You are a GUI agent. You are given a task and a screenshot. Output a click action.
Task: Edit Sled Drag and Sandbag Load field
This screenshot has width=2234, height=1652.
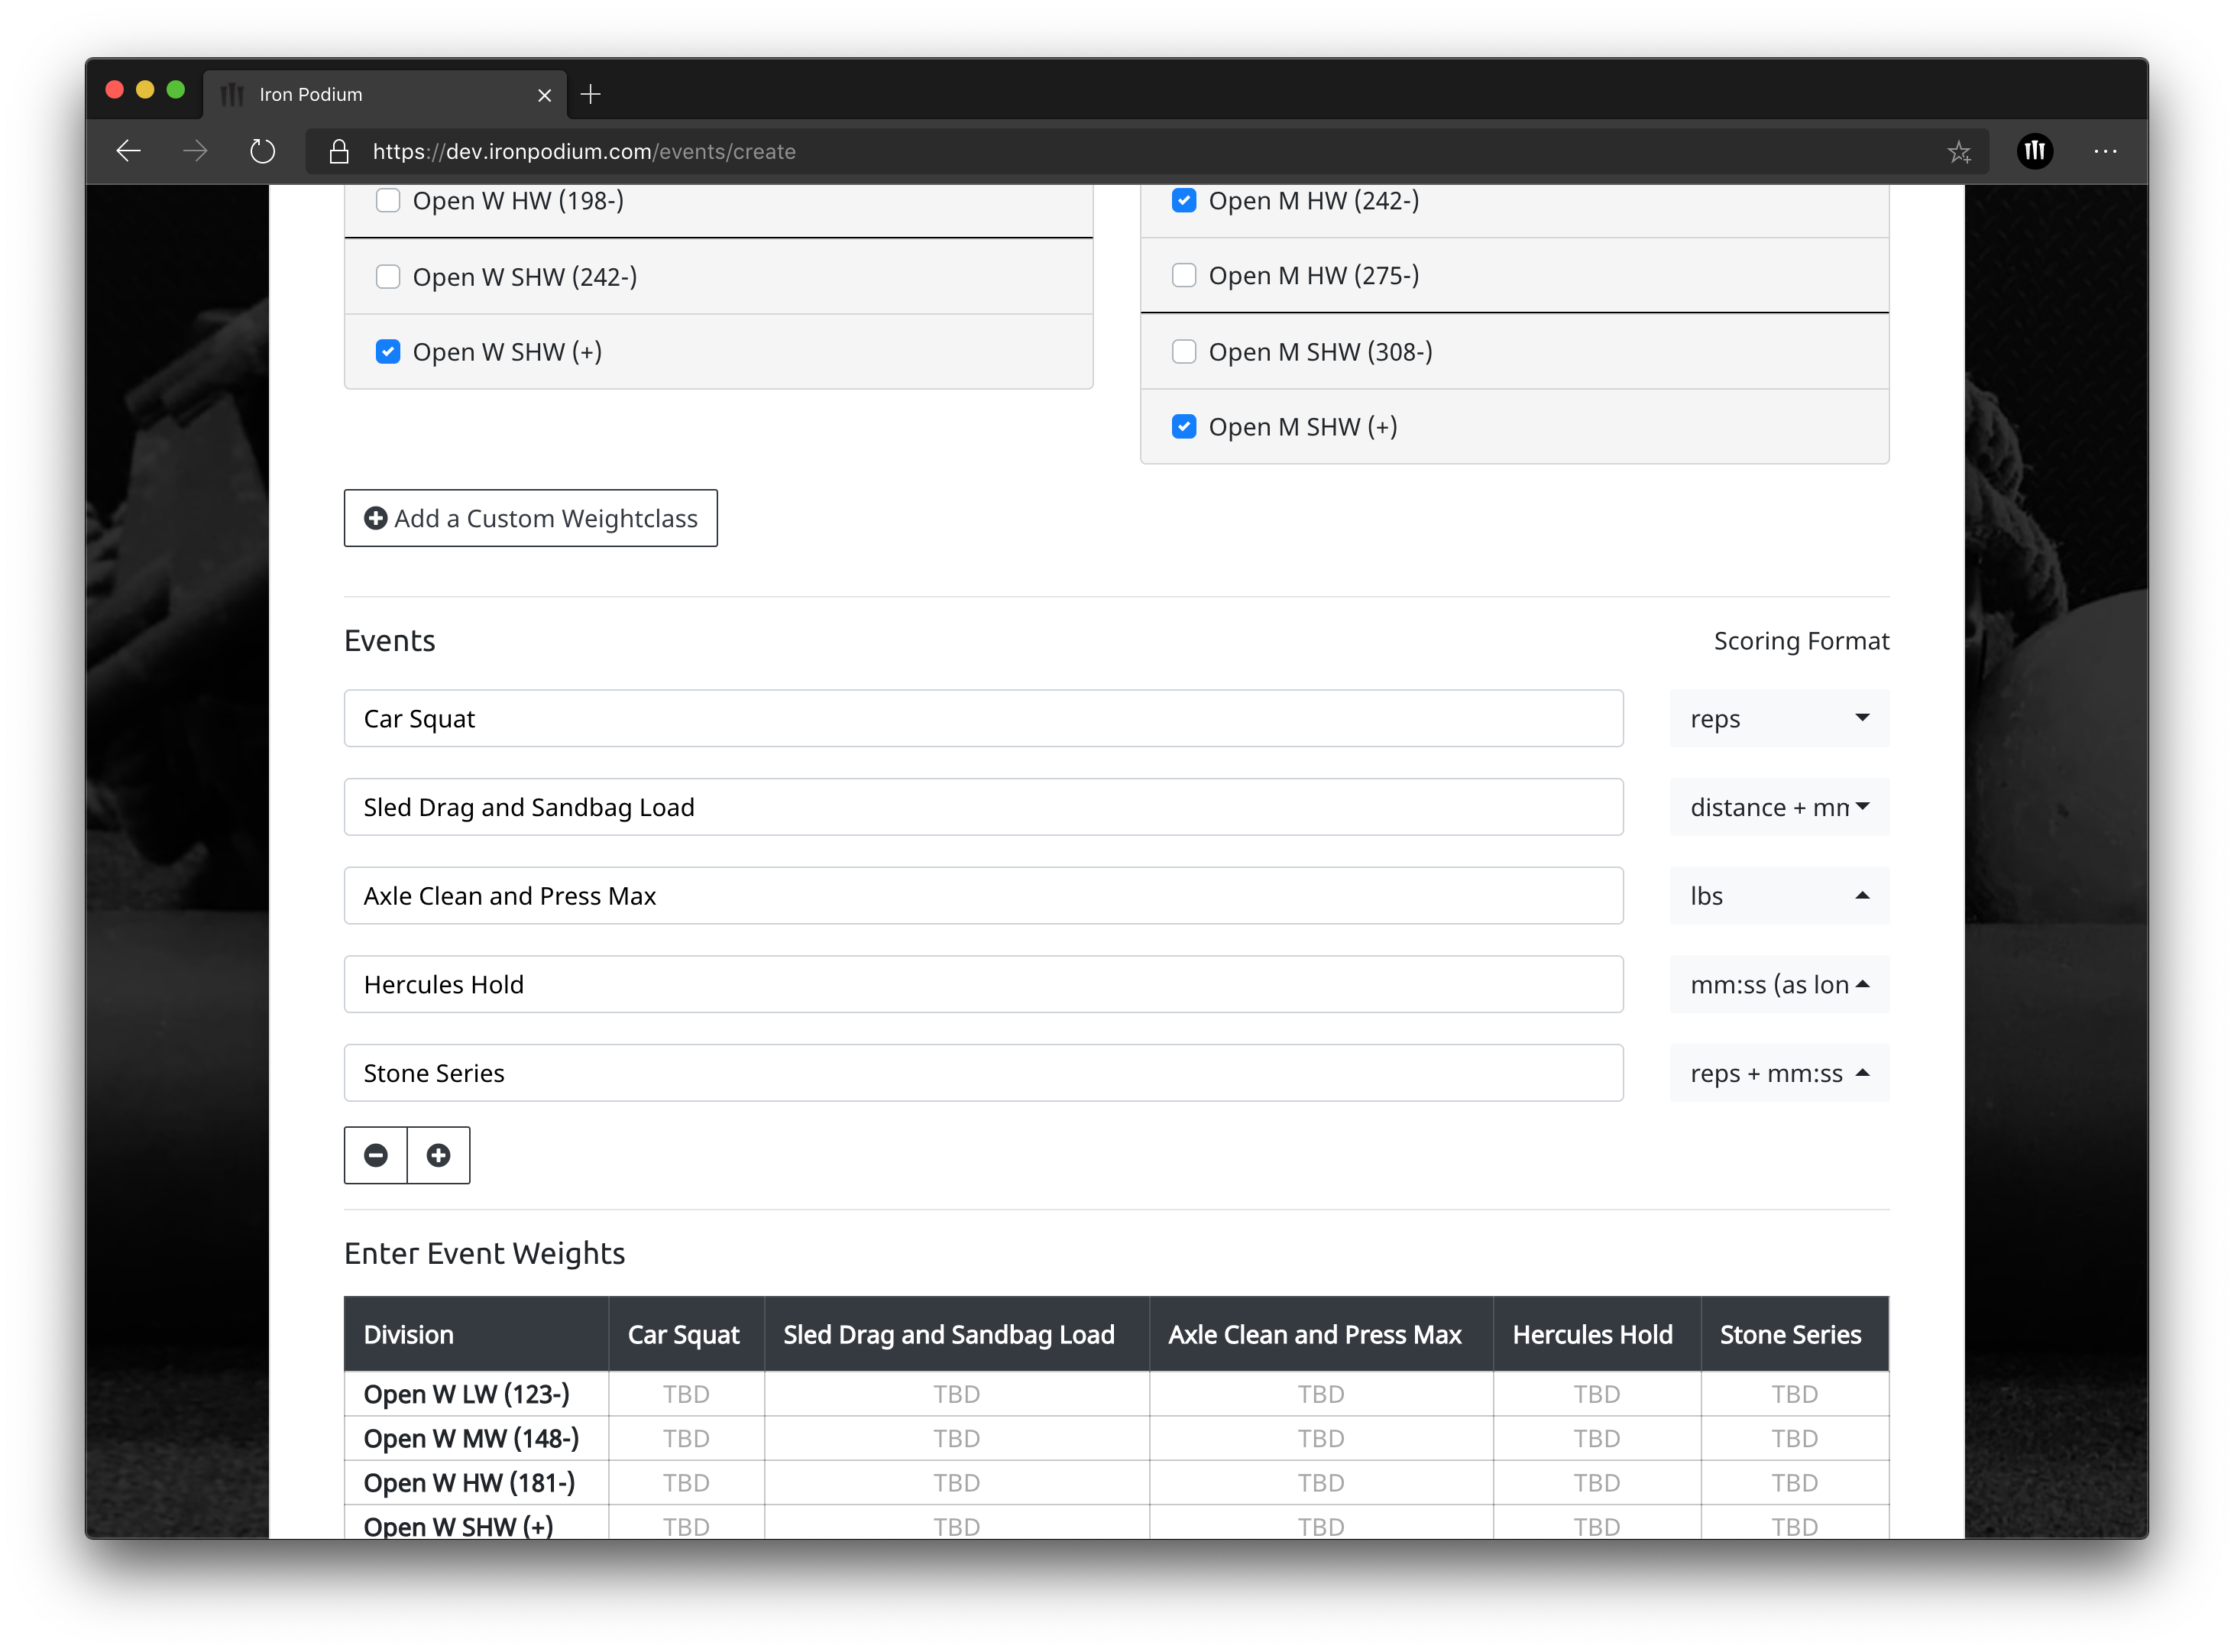point(983,807)
